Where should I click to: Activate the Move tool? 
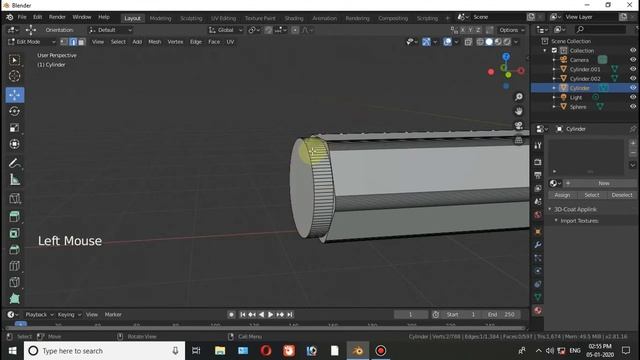point(15,95)
